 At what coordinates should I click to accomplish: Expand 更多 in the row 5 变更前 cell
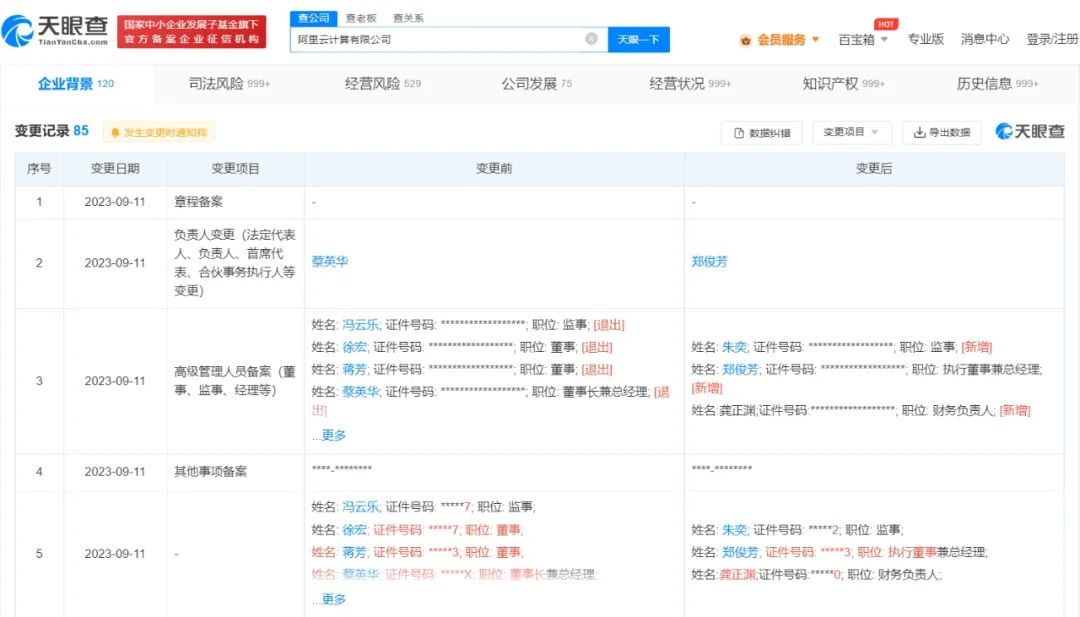pyautogui.click(x=333, y=599)
